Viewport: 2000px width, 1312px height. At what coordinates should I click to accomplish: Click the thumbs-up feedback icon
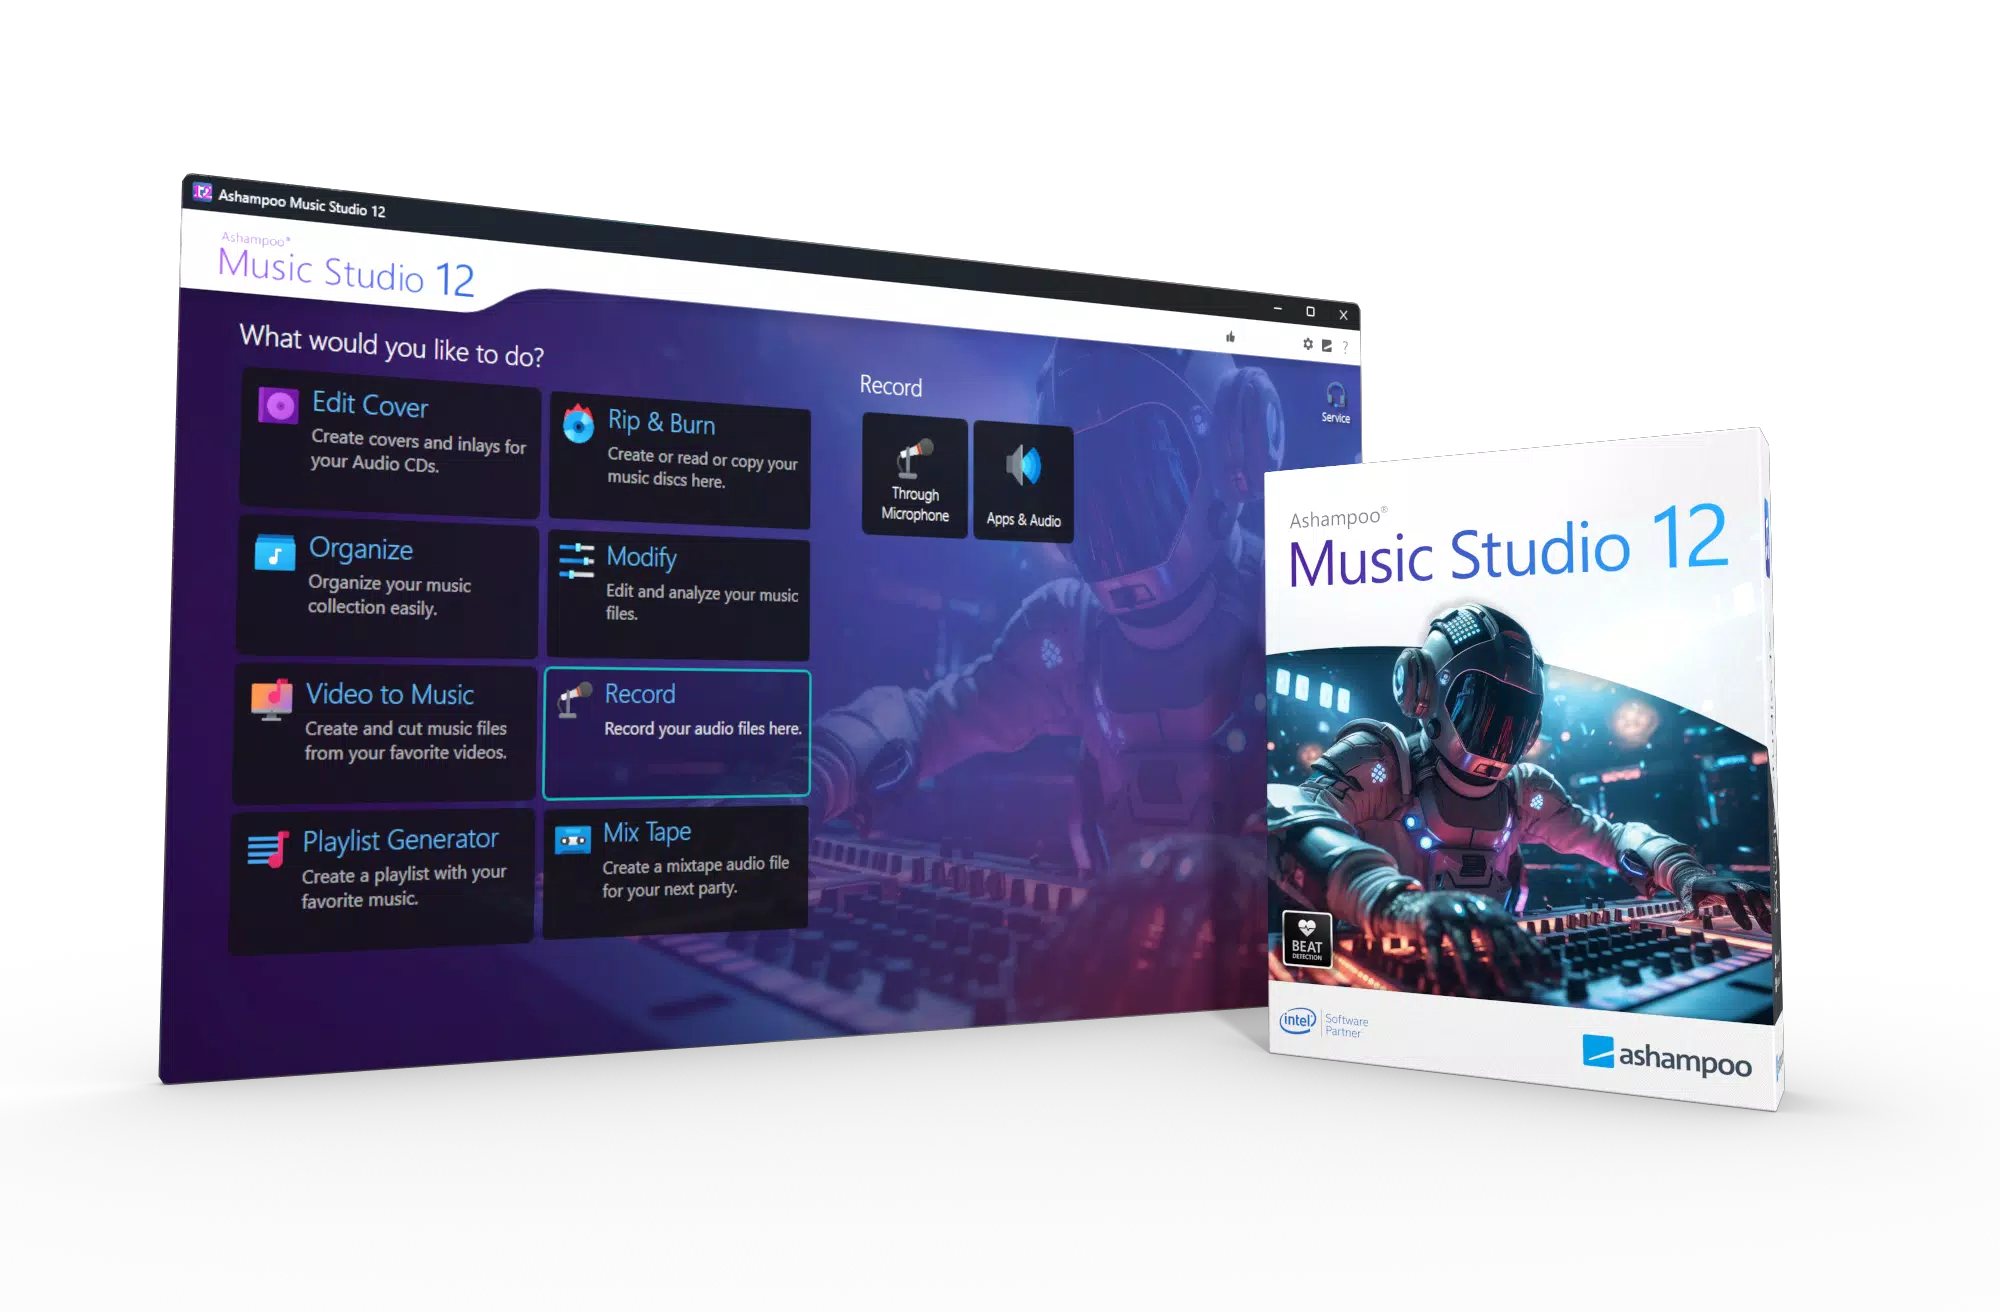point(1231,337)
